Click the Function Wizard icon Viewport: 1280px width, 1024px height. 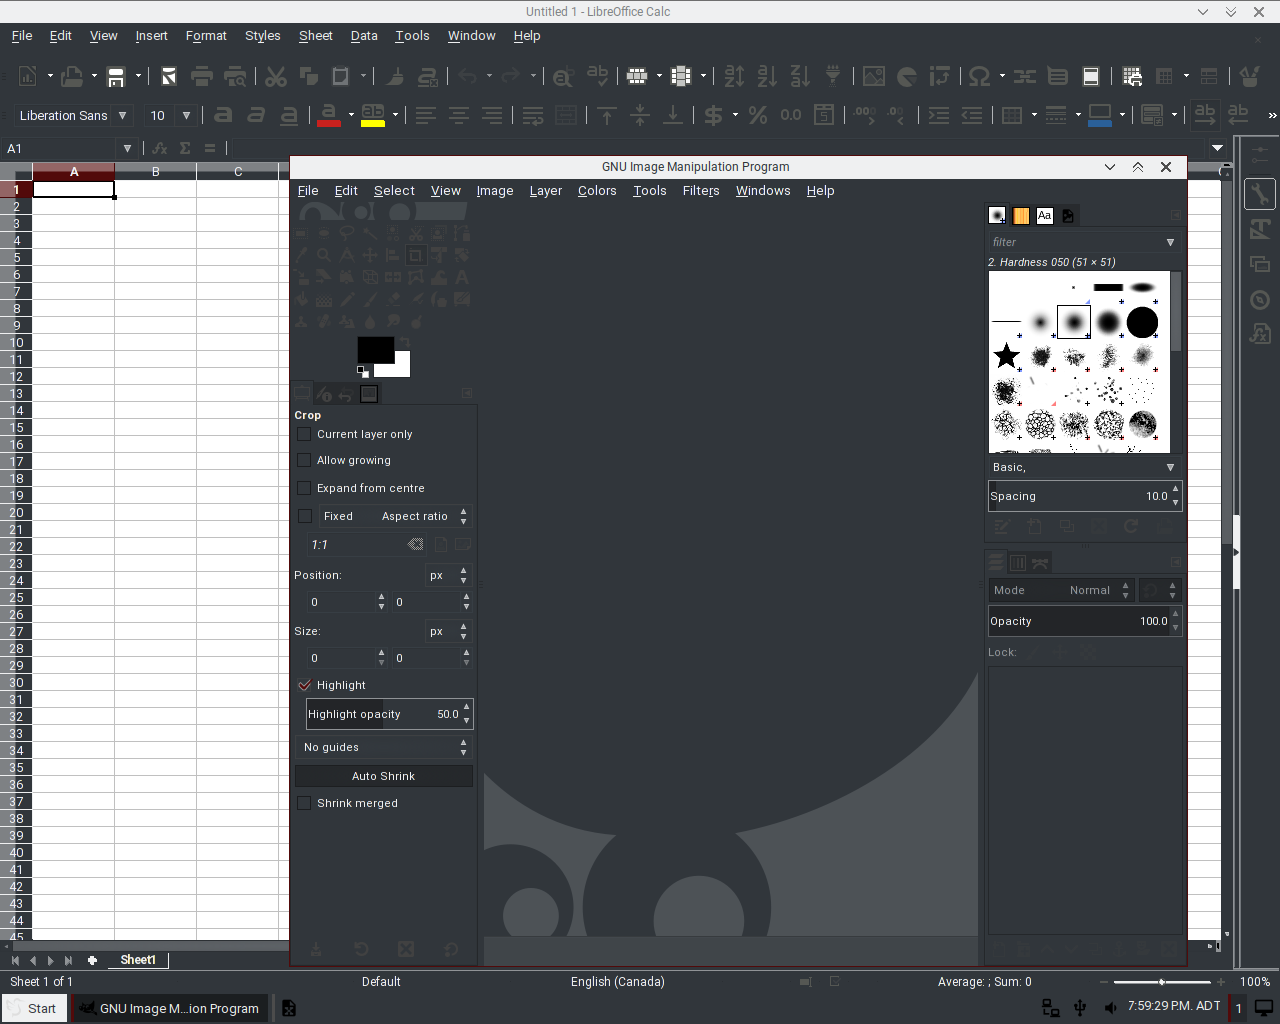pyautogui.click(x=160, y=148)
